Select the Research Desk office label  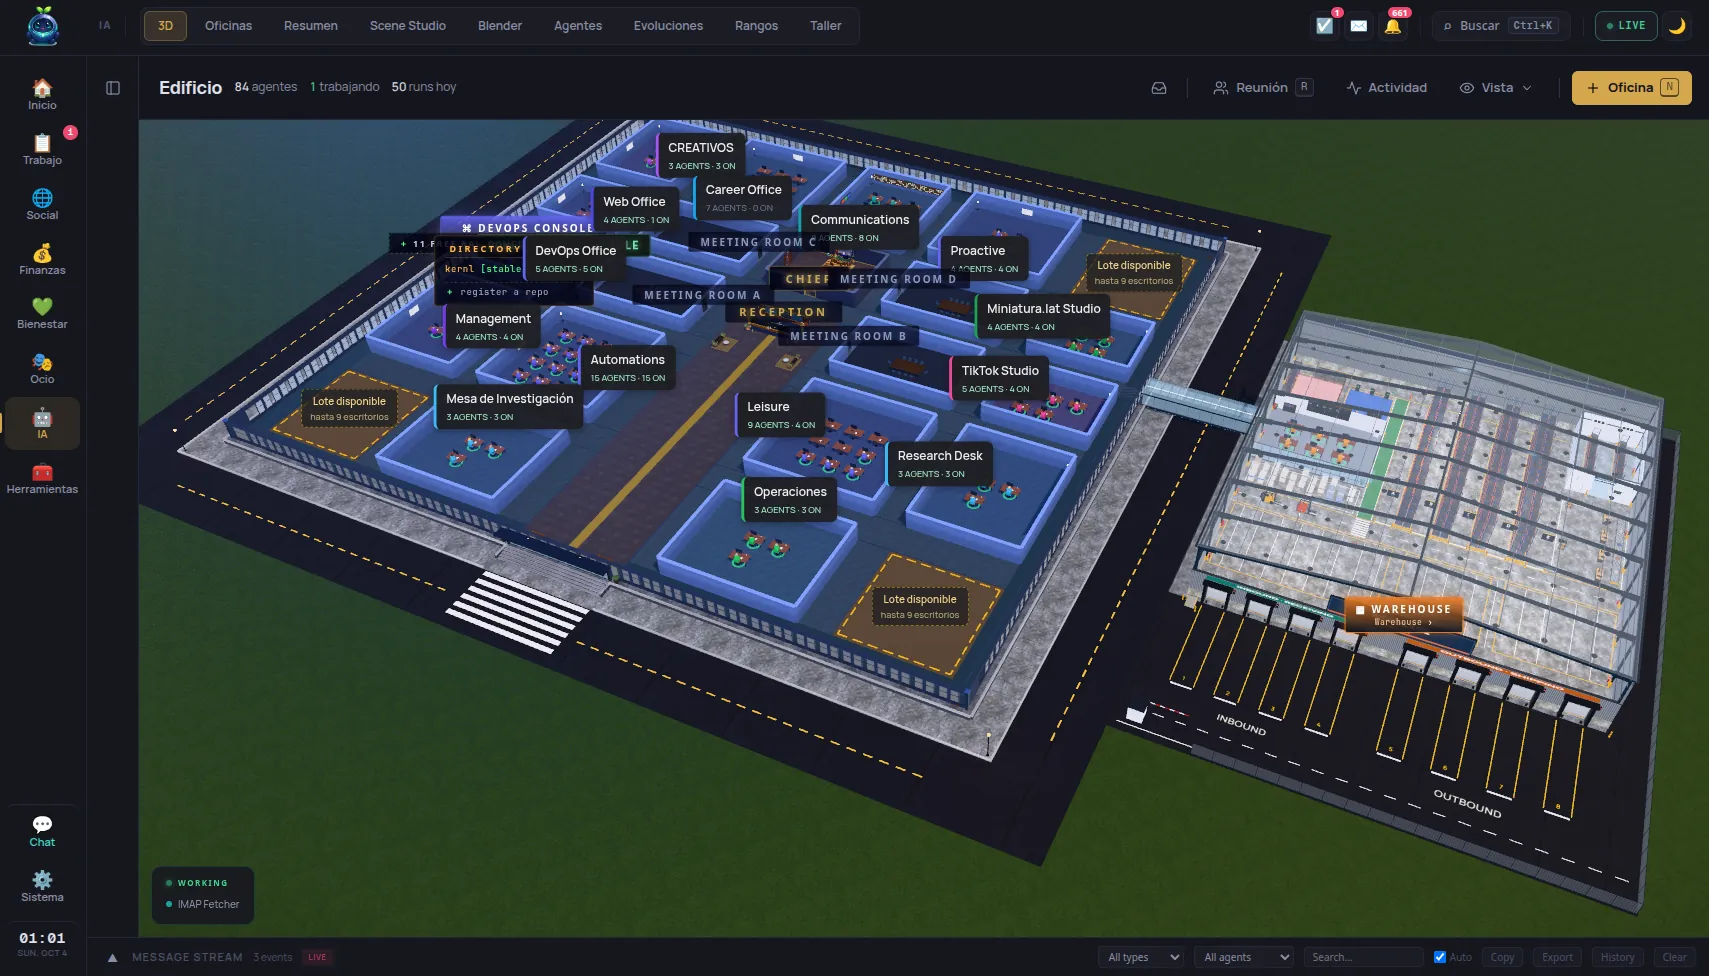(x=940, y=464)
